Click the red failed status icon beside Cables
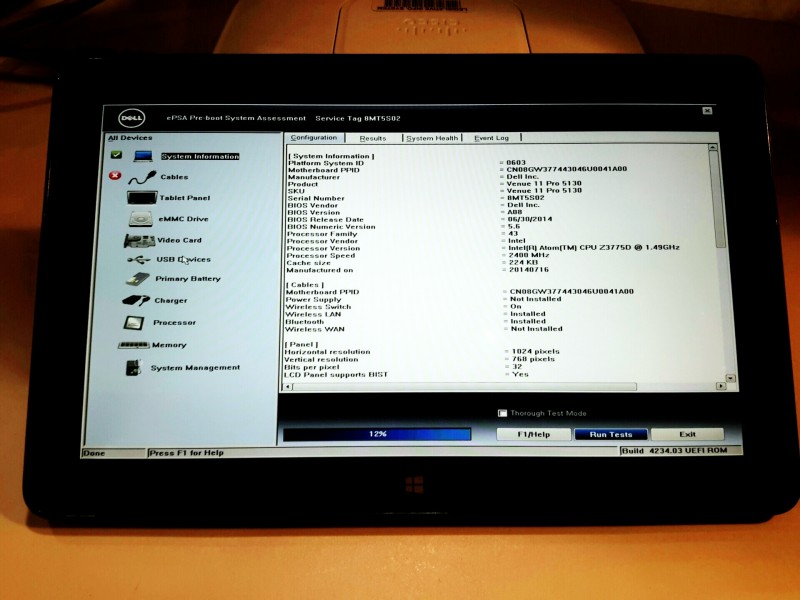 pyautogui.click(x=115, y=176)
